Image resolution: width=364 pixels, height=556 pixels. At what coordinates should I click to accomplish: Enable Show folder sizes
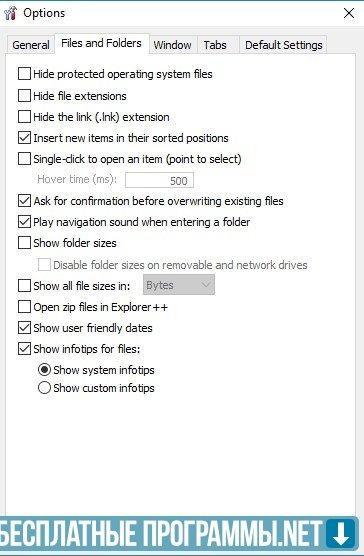pos(24,243)
